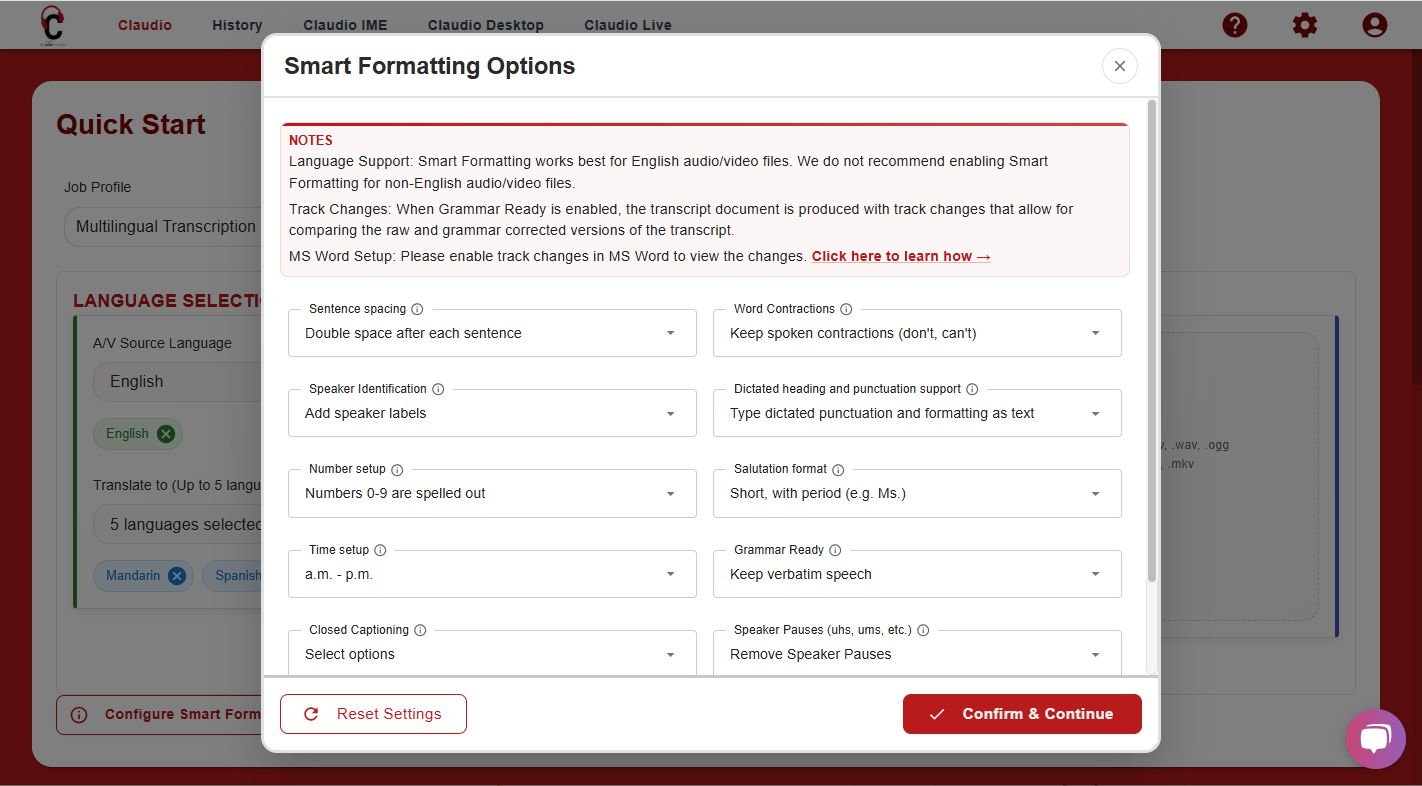Open the chat support bubble
The height and width of the screenshot is (786, 1422).
(x=1375, y=739)
